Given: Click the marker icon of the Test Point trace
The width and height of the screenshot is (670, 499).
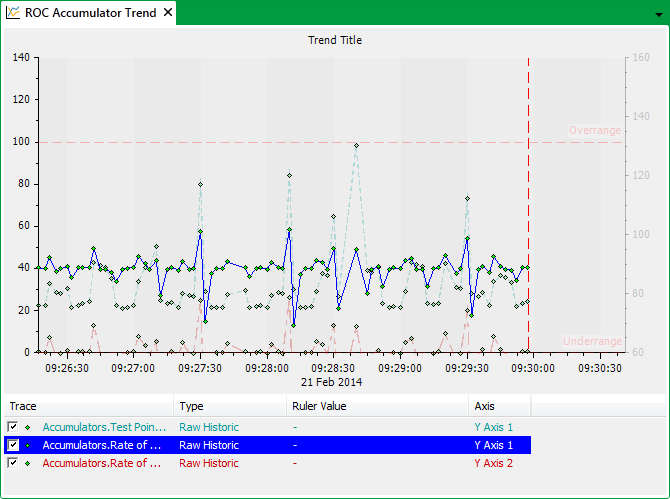Looking at the screenshot, I should [27, 427].
